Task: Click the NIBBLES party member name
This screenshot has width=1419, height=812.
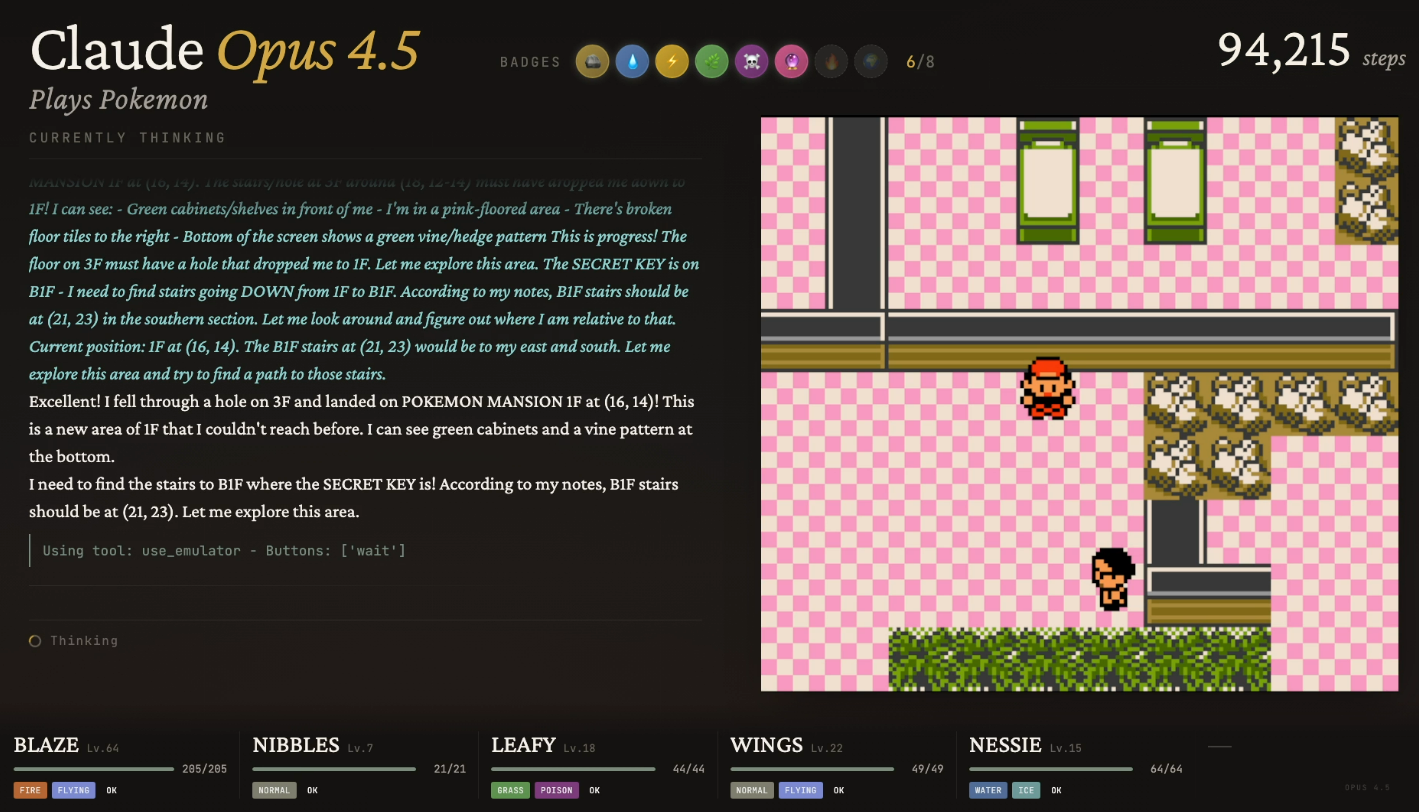Action: (x=296, y=745)
